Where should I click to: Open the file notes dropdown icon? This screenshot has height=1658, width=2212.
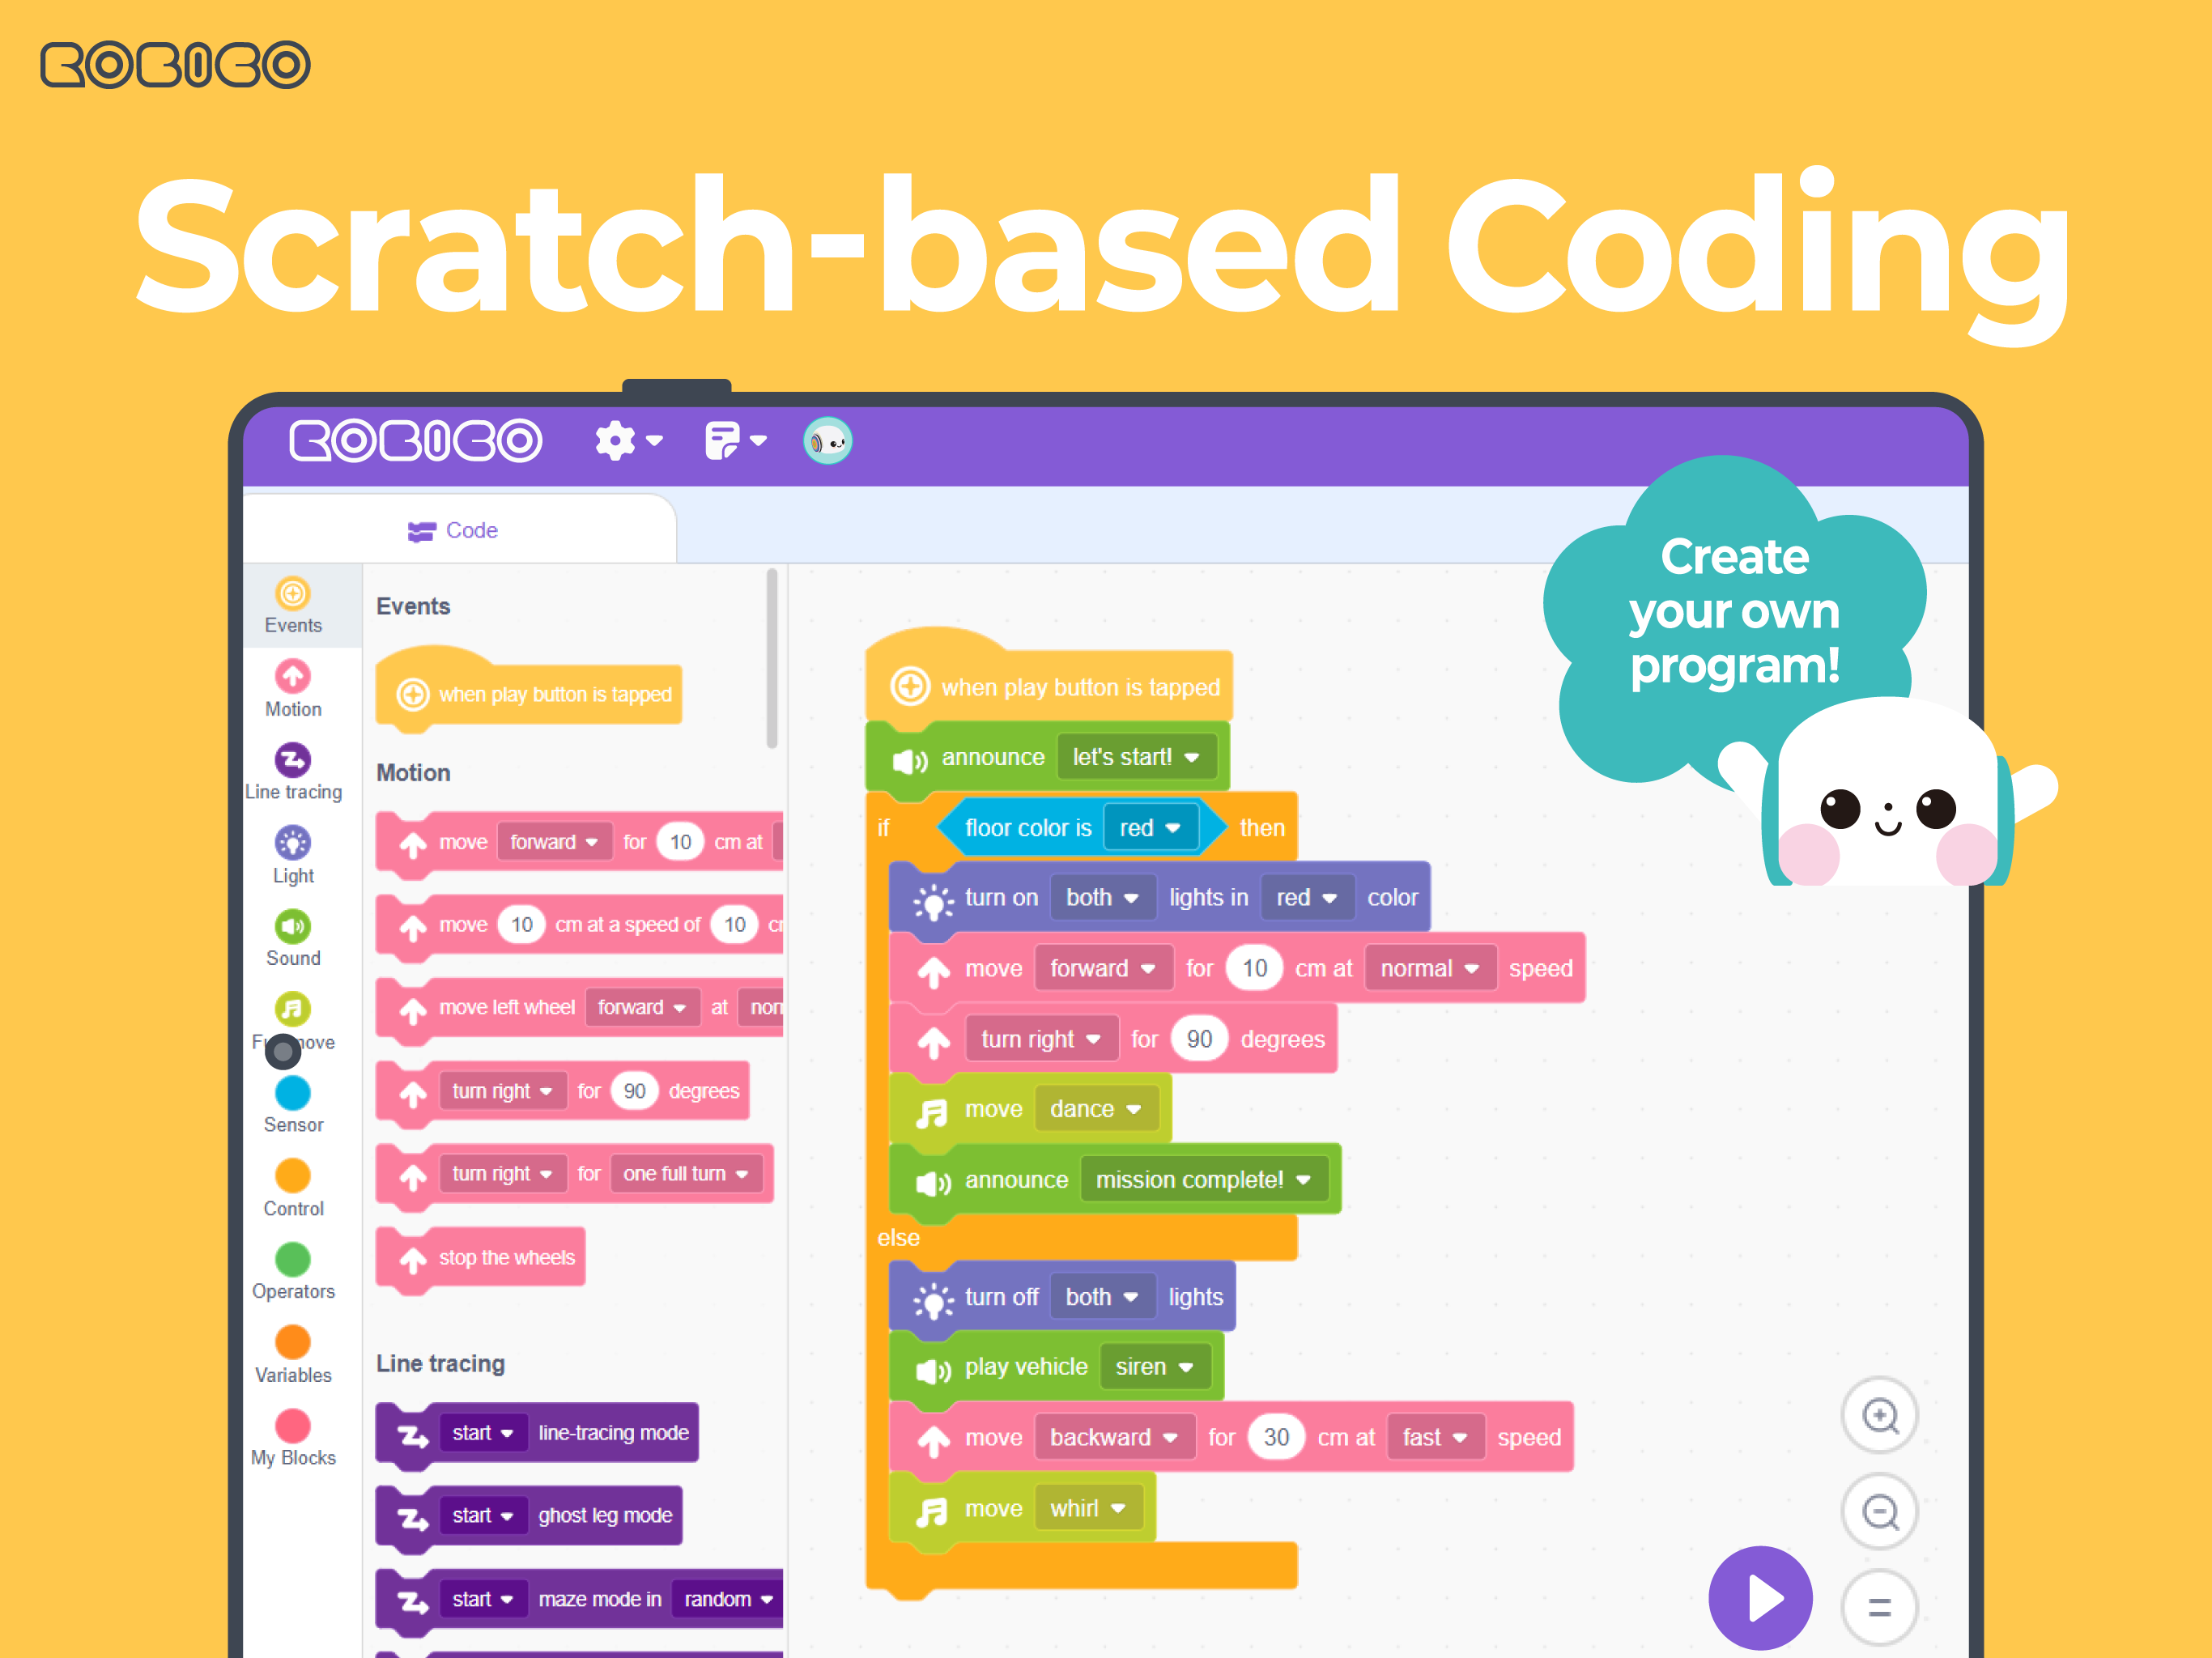pyautogui.click(x=735, y=440)
